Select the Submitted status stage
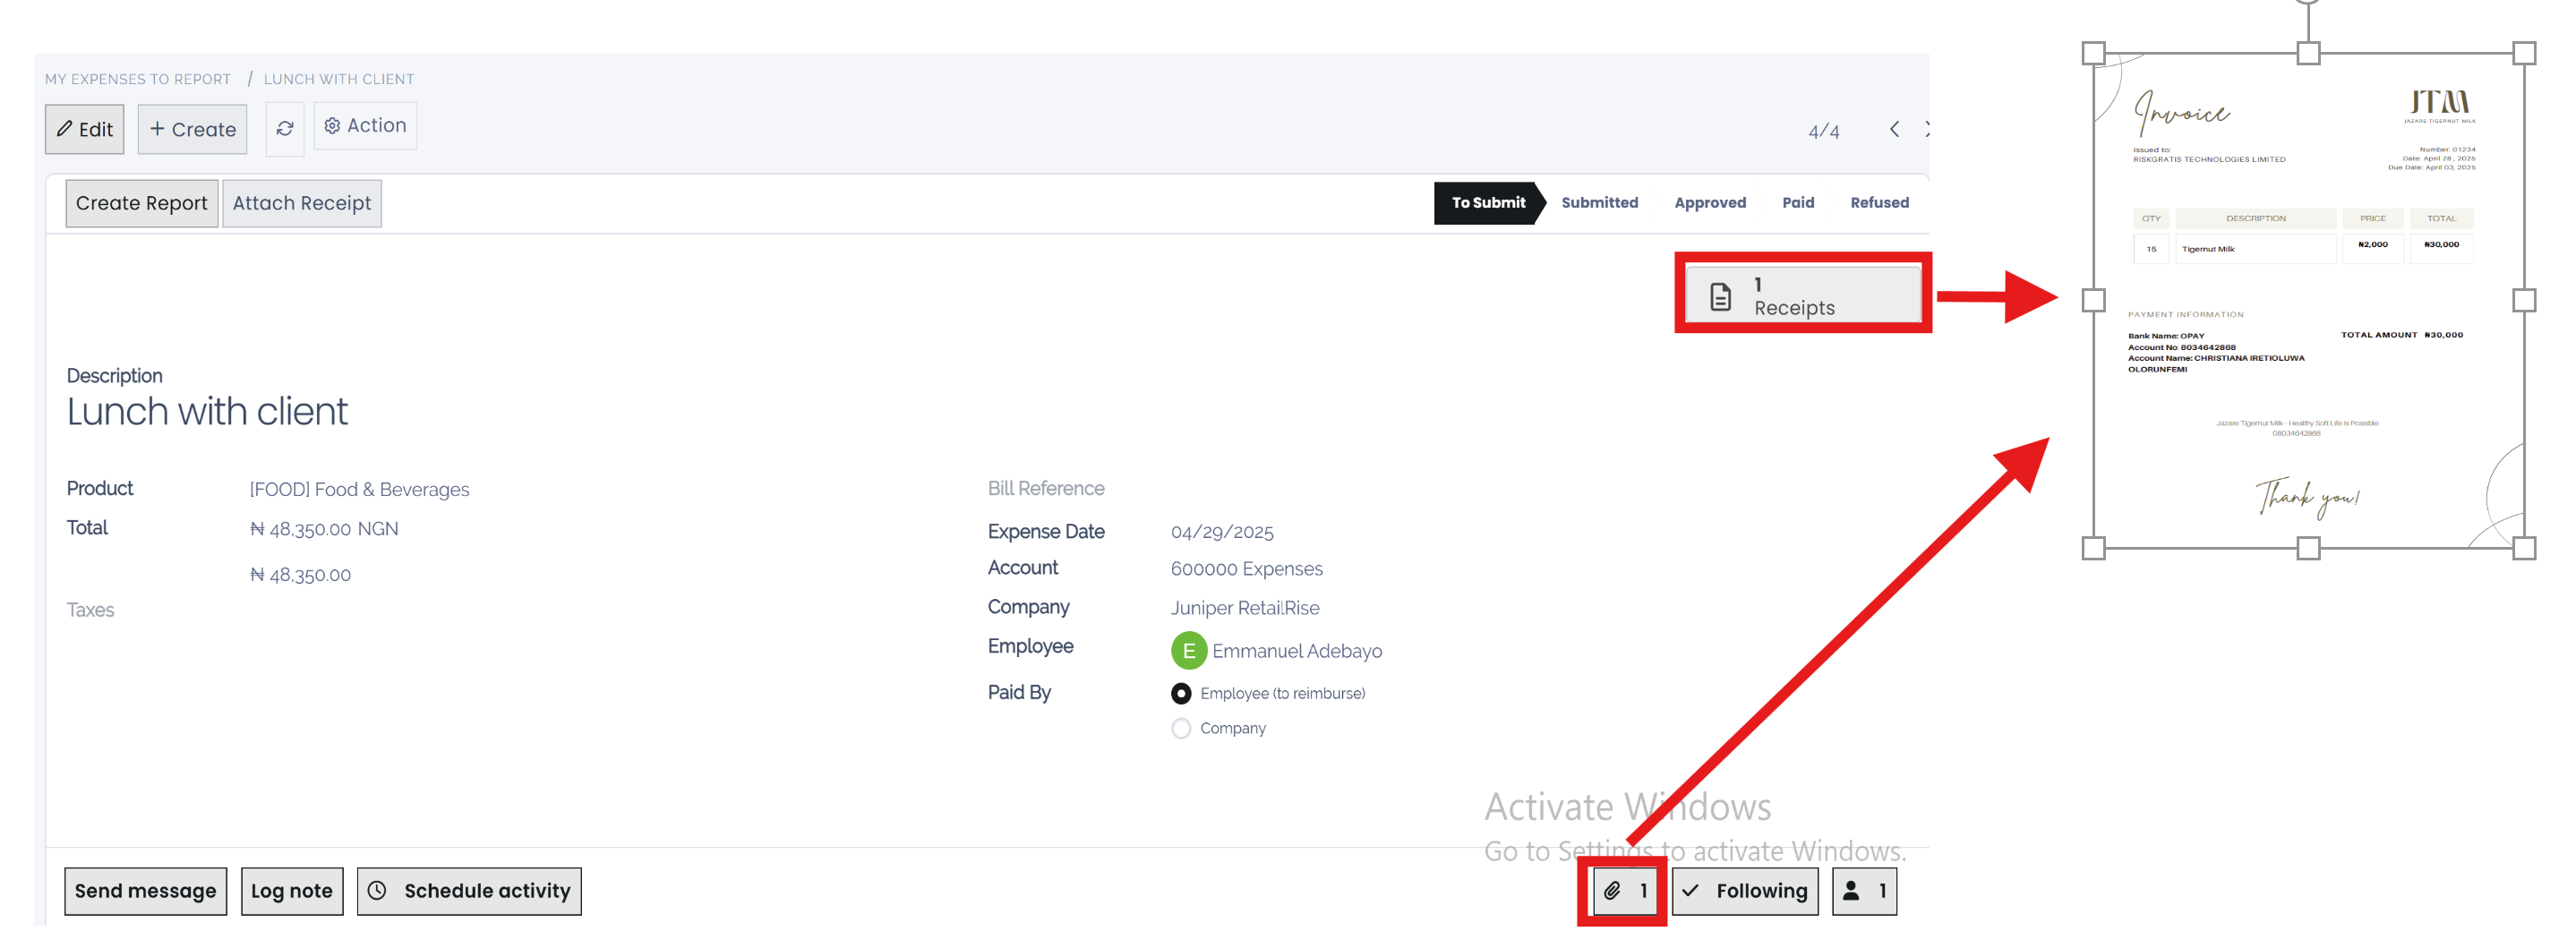 point(1599,203)
